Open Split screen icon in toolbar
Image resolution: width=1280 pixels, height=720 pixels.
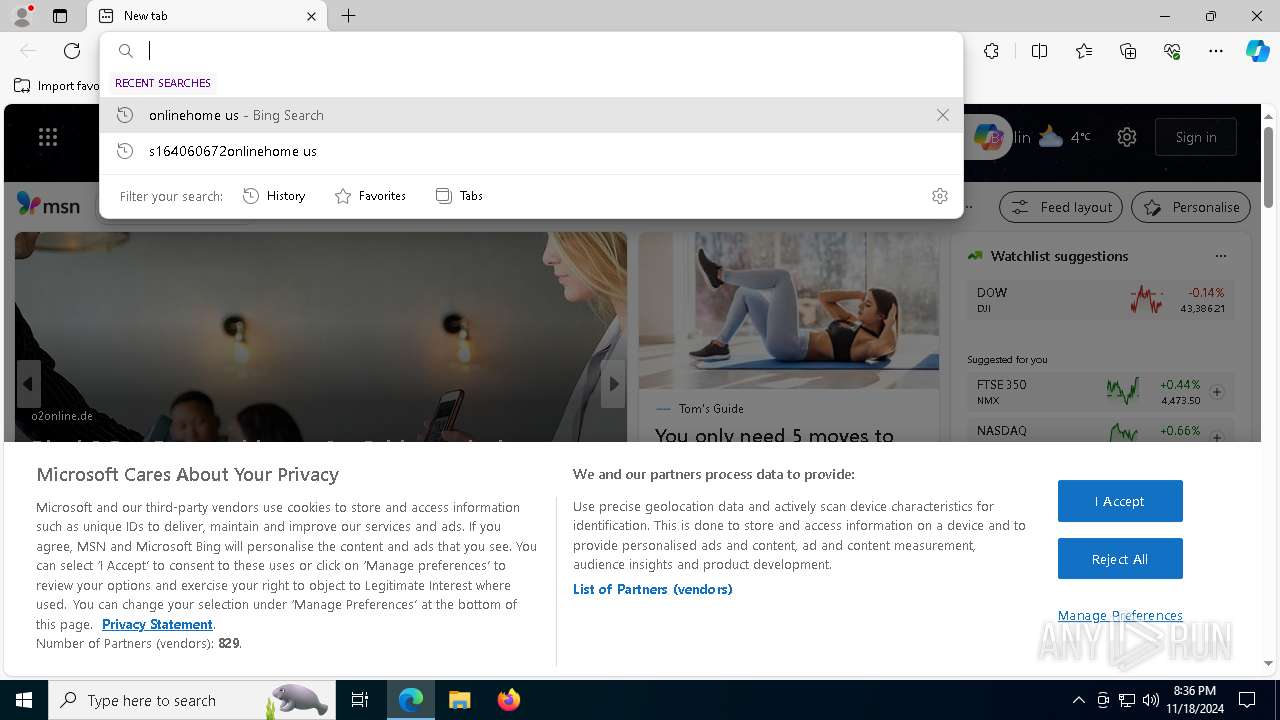(1039, 51)
